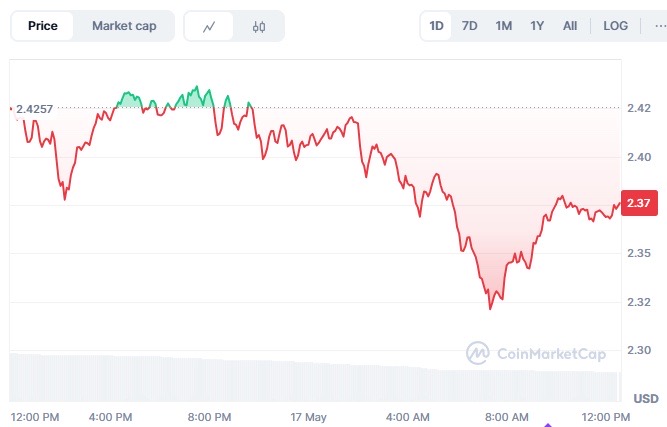
Task: Click the CoinMarketCap logo watermark
Action: tap(536, 353)
